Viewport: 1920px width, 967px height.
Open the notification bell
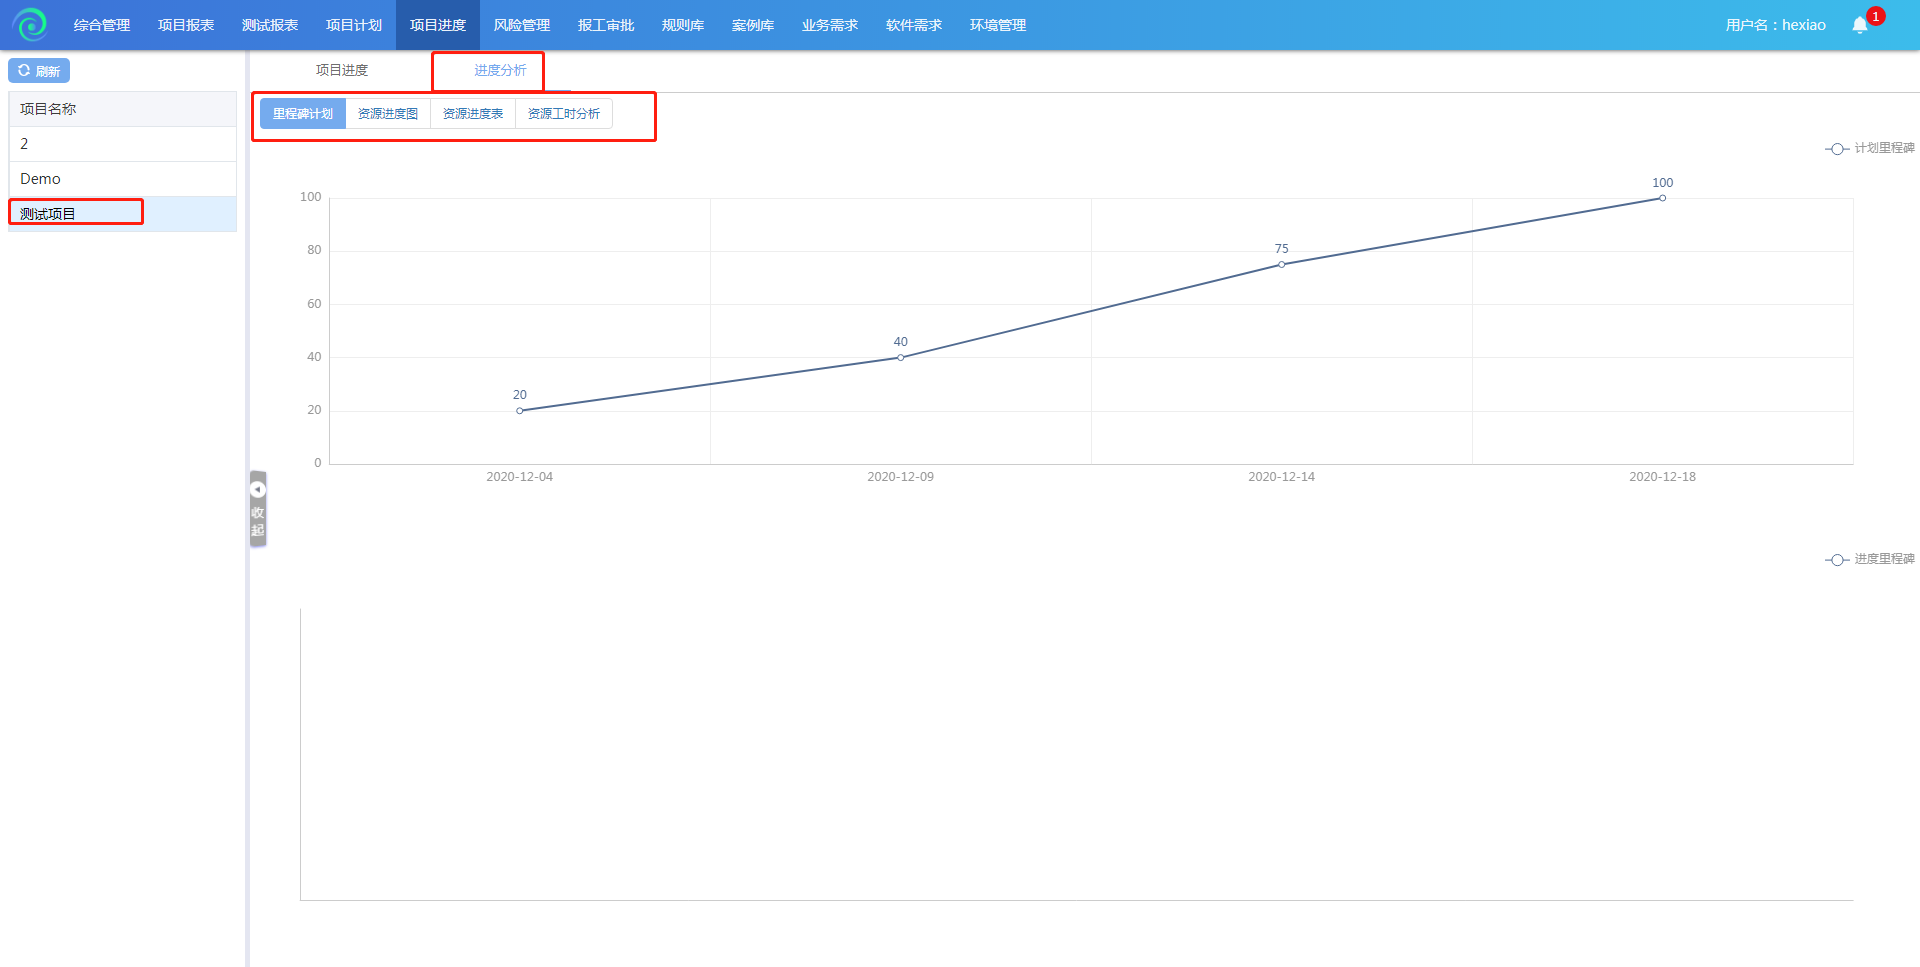tap(1859, 25)
